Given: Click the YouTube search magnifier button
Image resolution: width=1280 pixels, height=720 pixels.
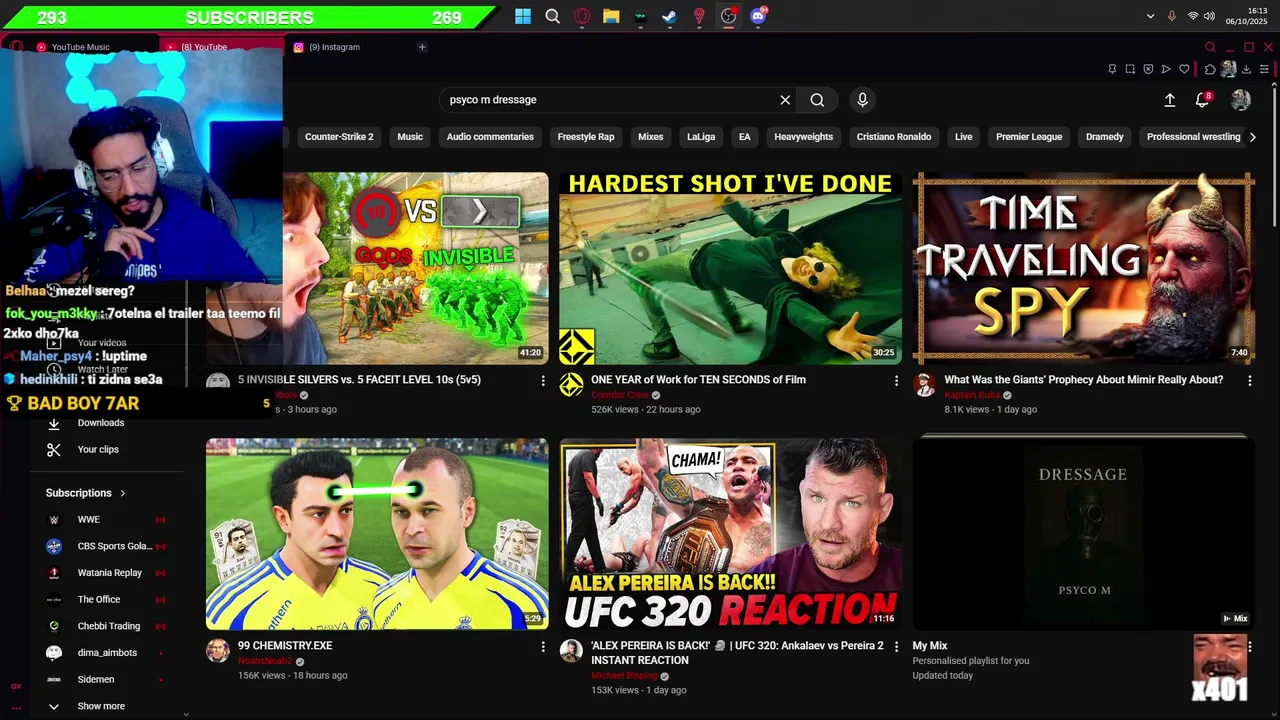Looking at the screenshot, I should pyautogui.click(x=817, y=100).
